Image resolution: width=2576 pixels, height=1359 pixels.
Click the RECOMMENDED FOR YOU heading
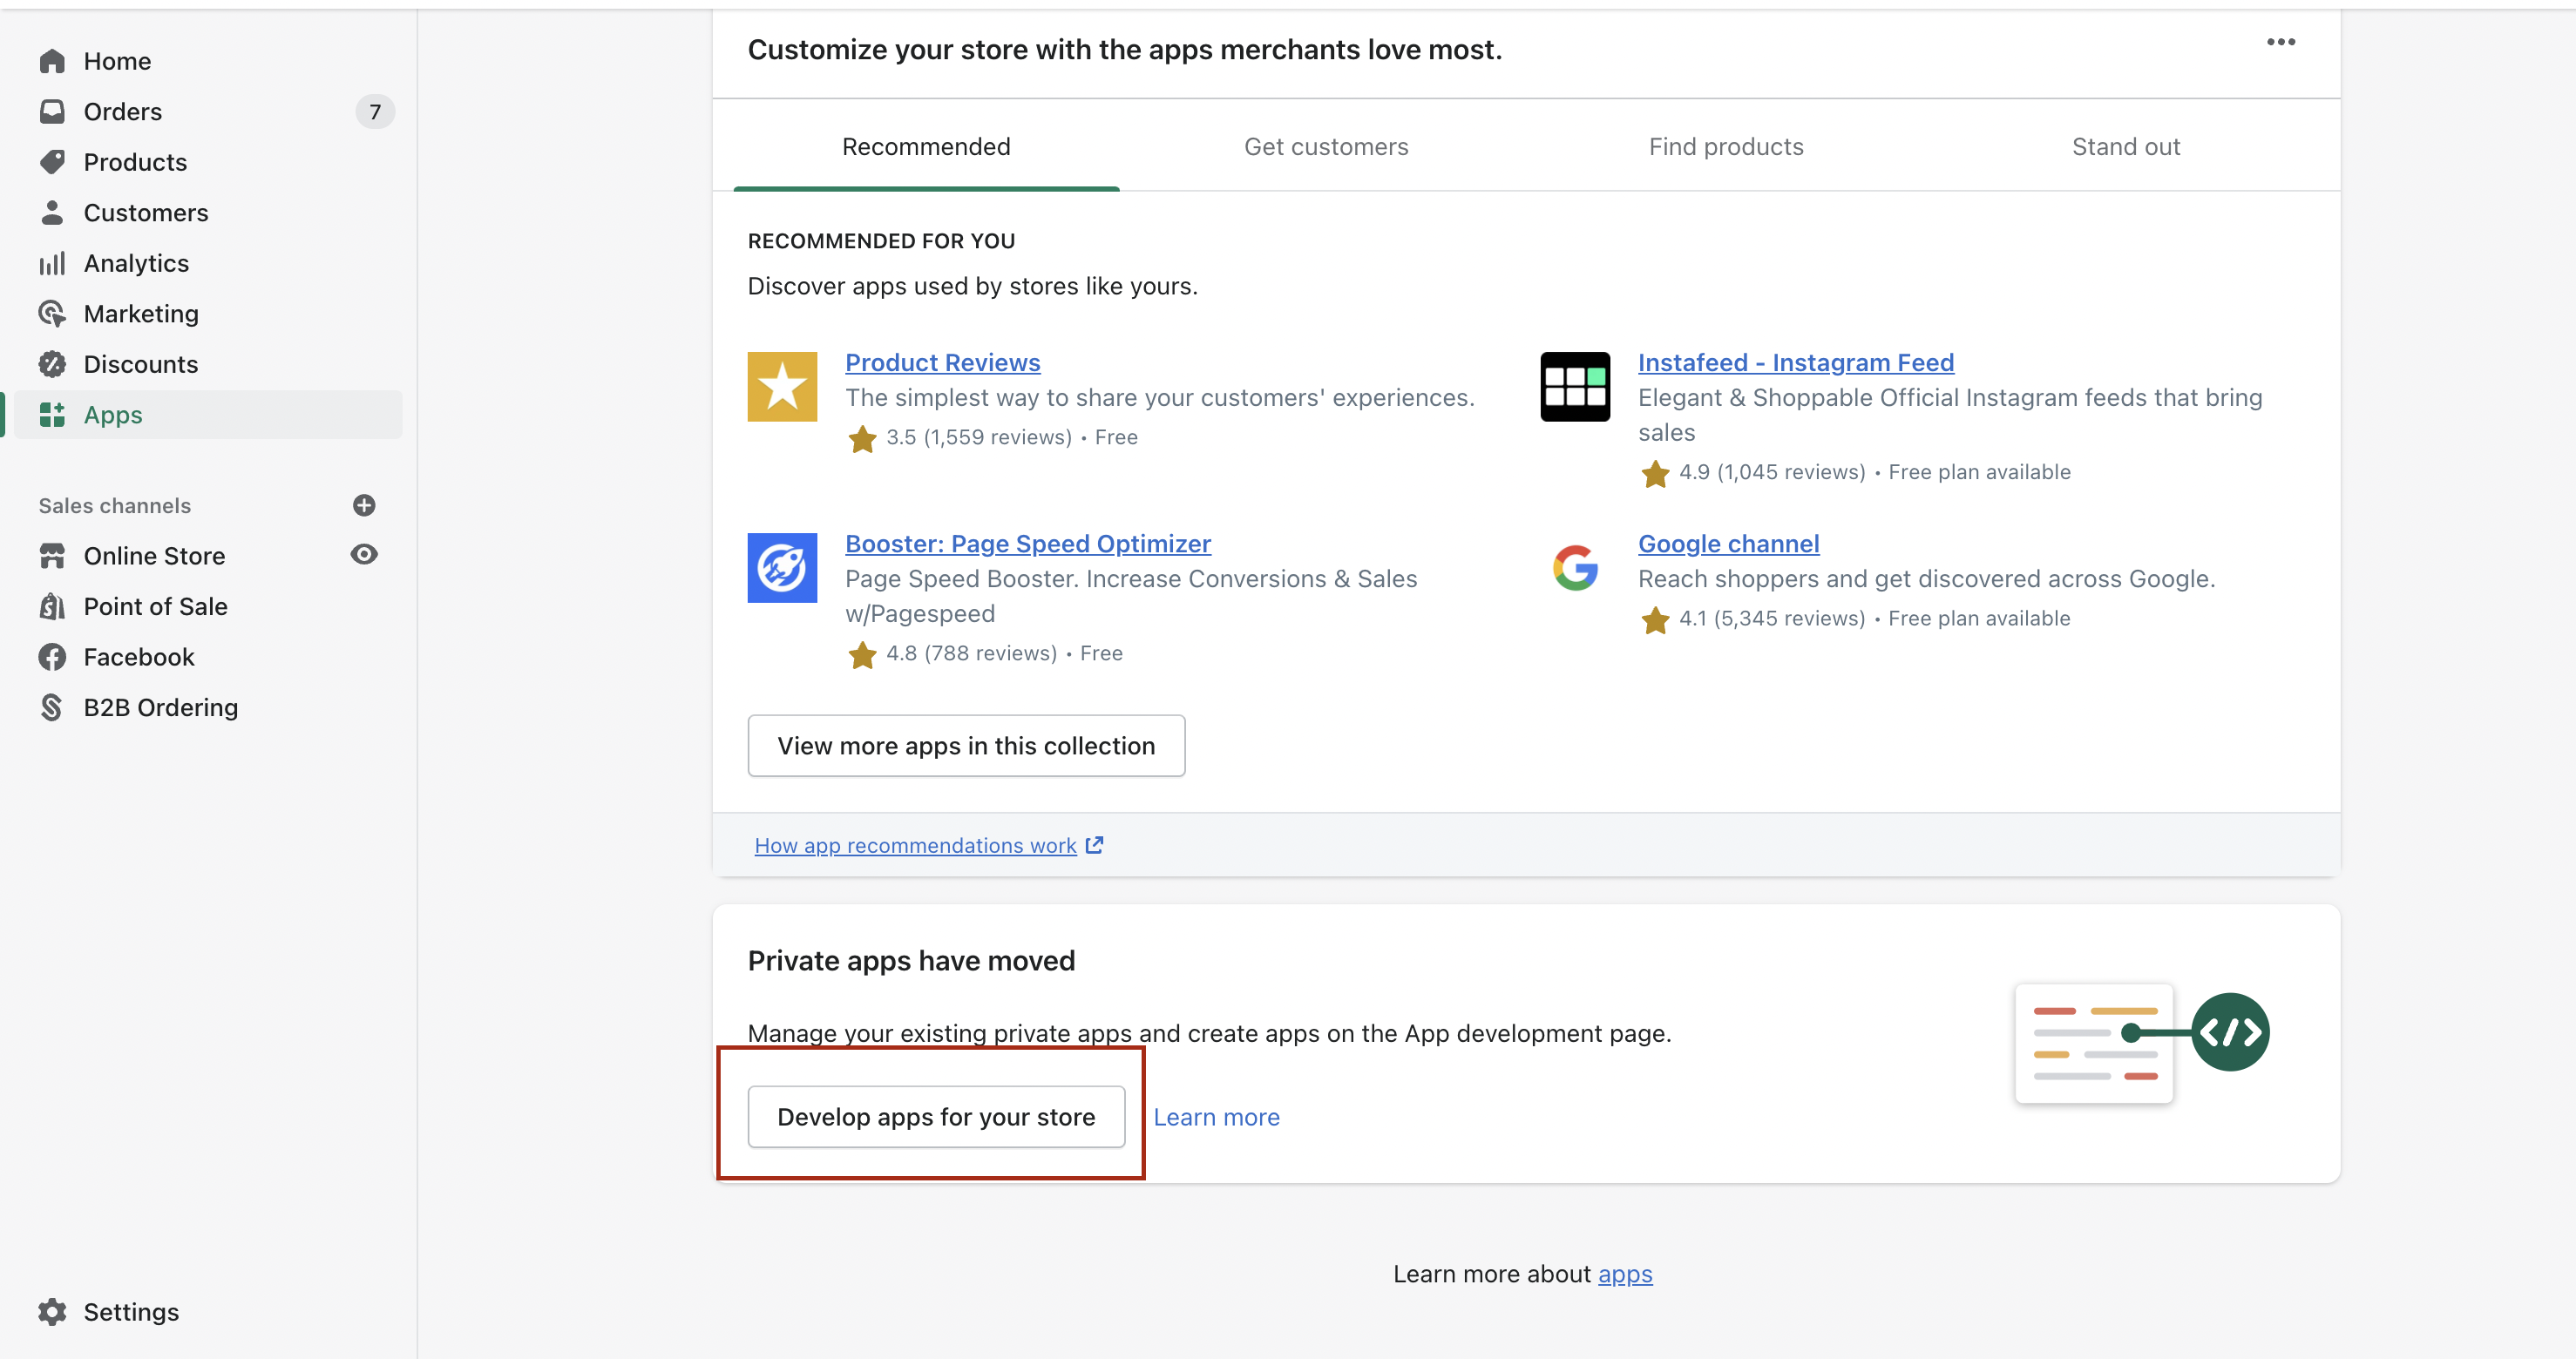[881, 240]
